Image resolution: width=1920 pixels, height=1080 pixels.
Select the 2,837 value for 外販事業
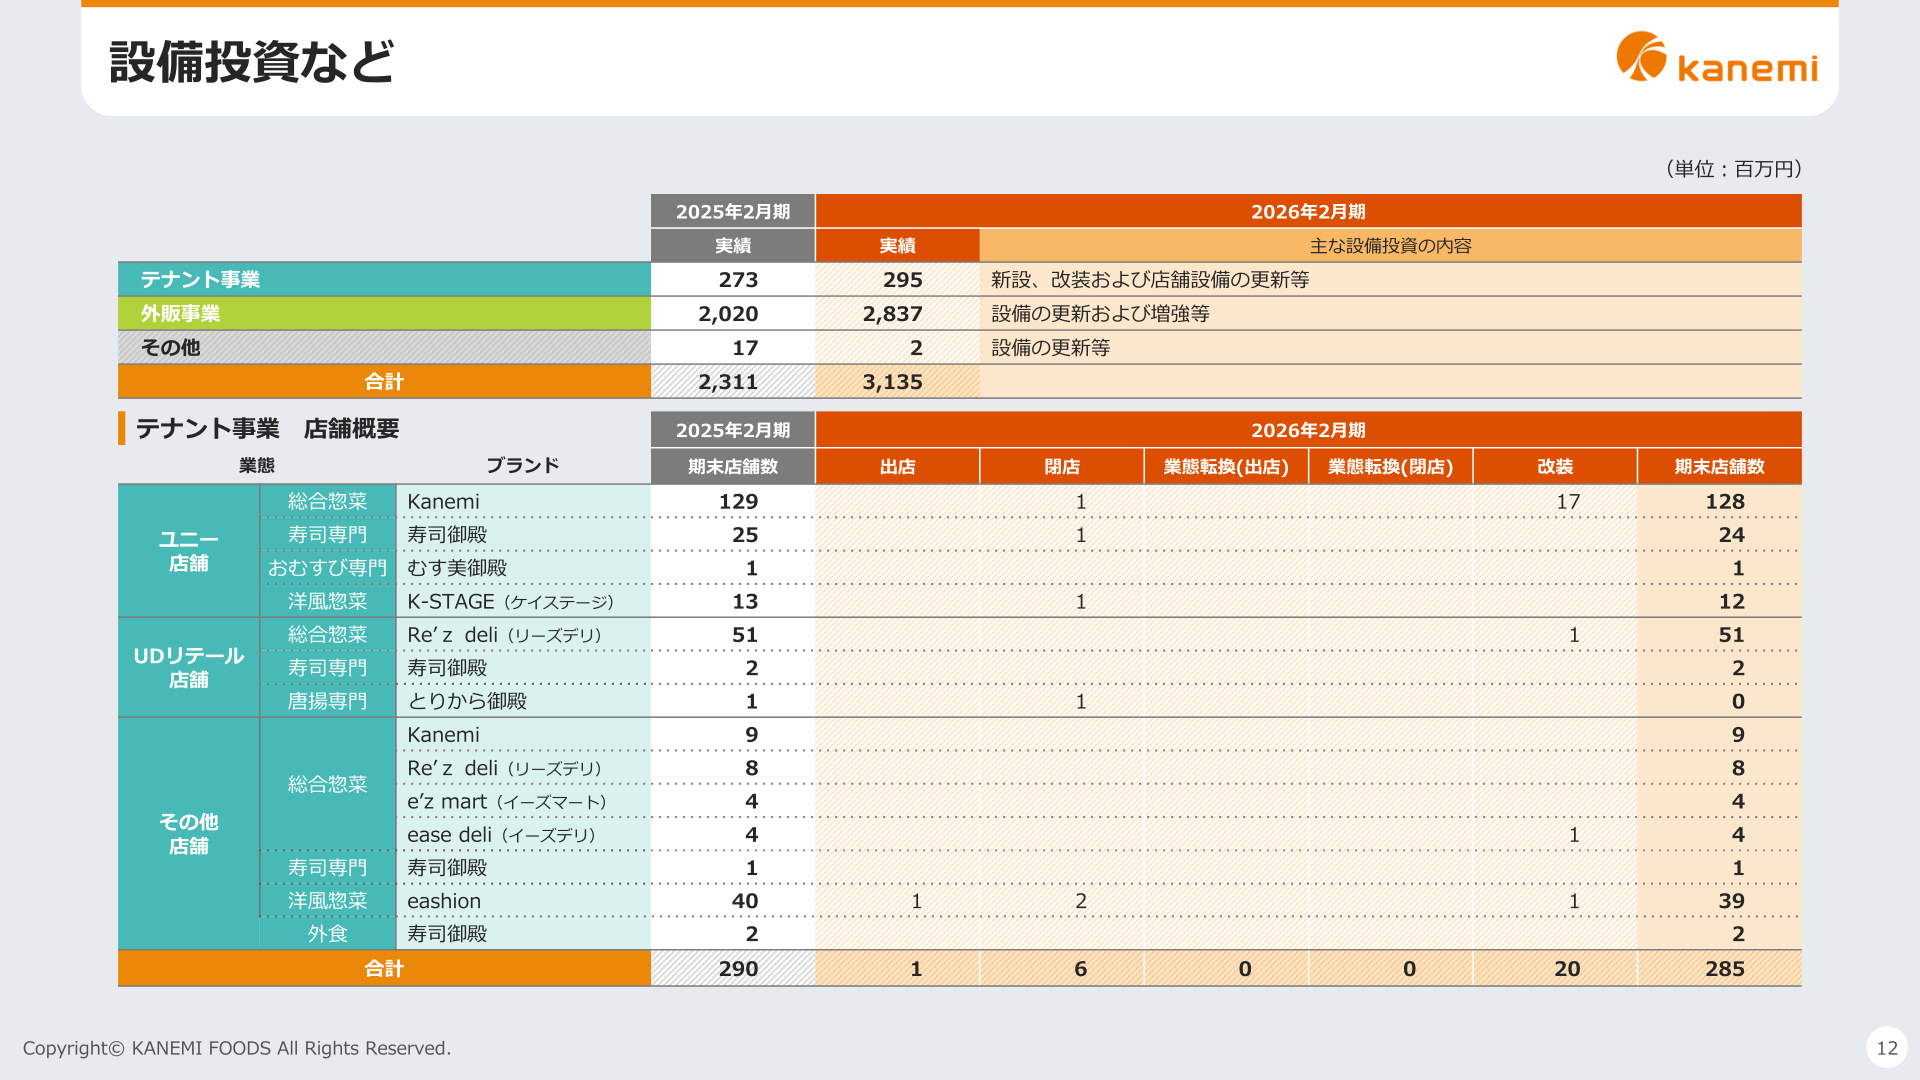(x=892, y=314)
